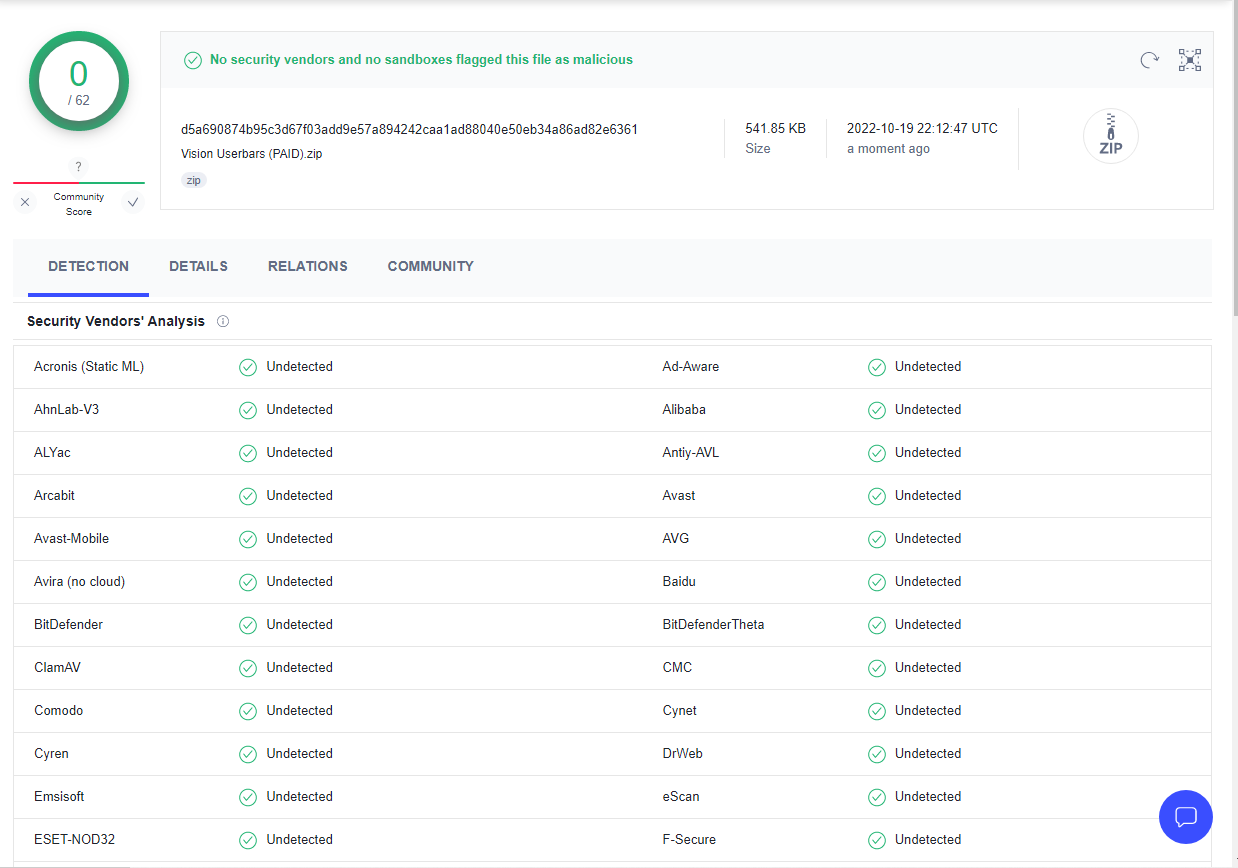Click the check icon in the no-detections banner
The height and width of the screenshot is (868, 1238).
[193, 60]
